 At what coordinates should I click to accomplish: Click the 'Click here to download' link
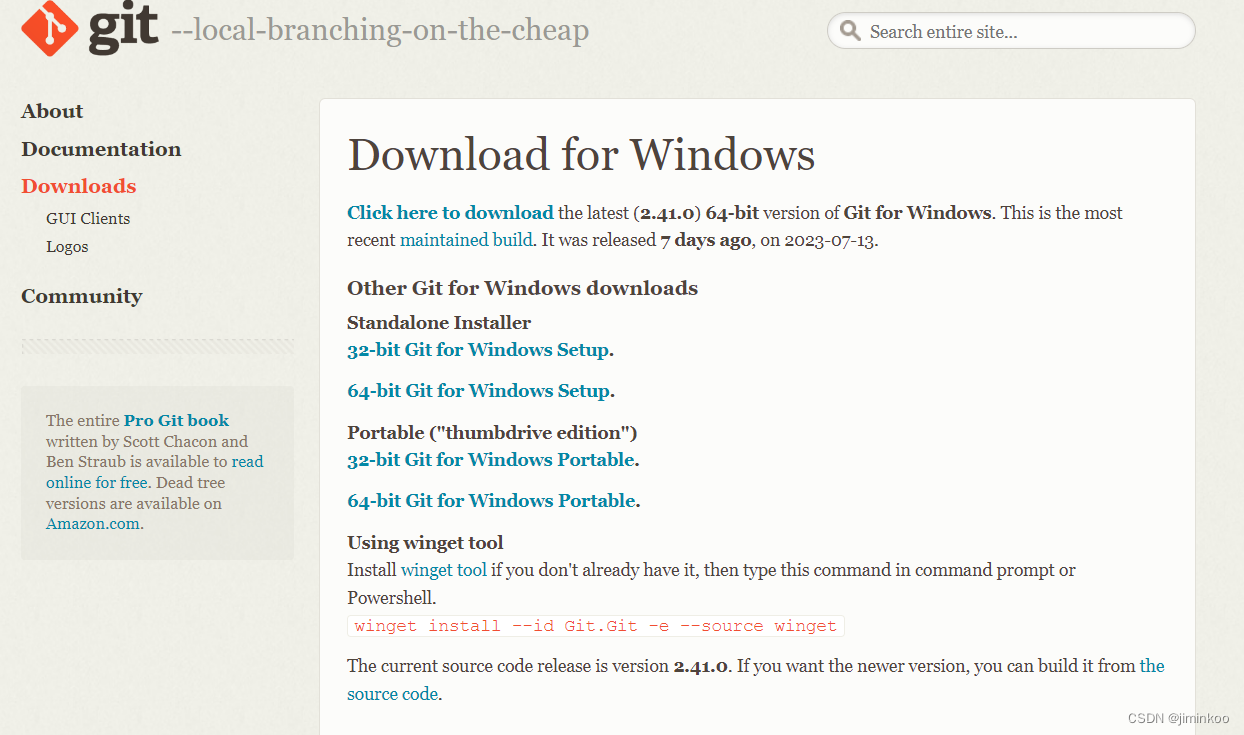[x=450, y=212]
